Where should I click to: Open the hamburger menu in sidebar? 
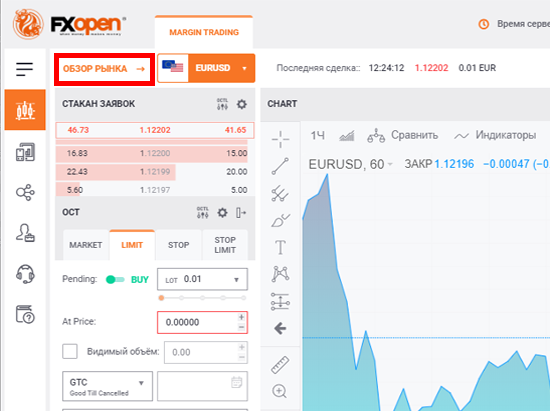25,69
